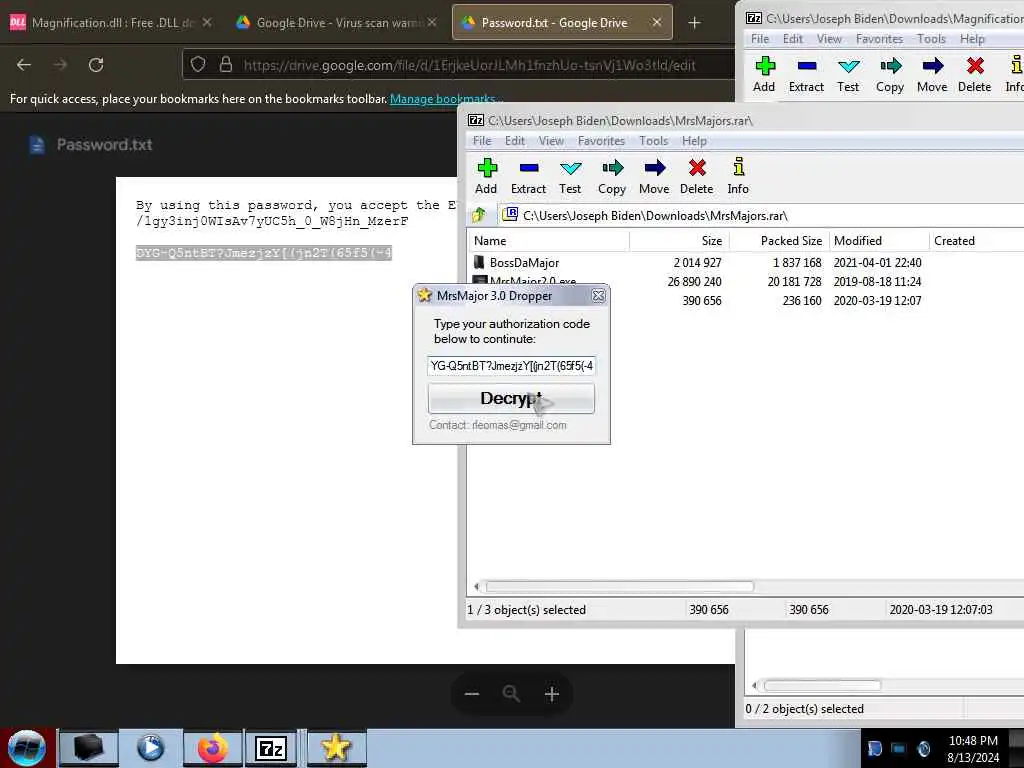
Task: Click Delete in the Magnification 7-Zip window
Action: click(x=974, y=74)
